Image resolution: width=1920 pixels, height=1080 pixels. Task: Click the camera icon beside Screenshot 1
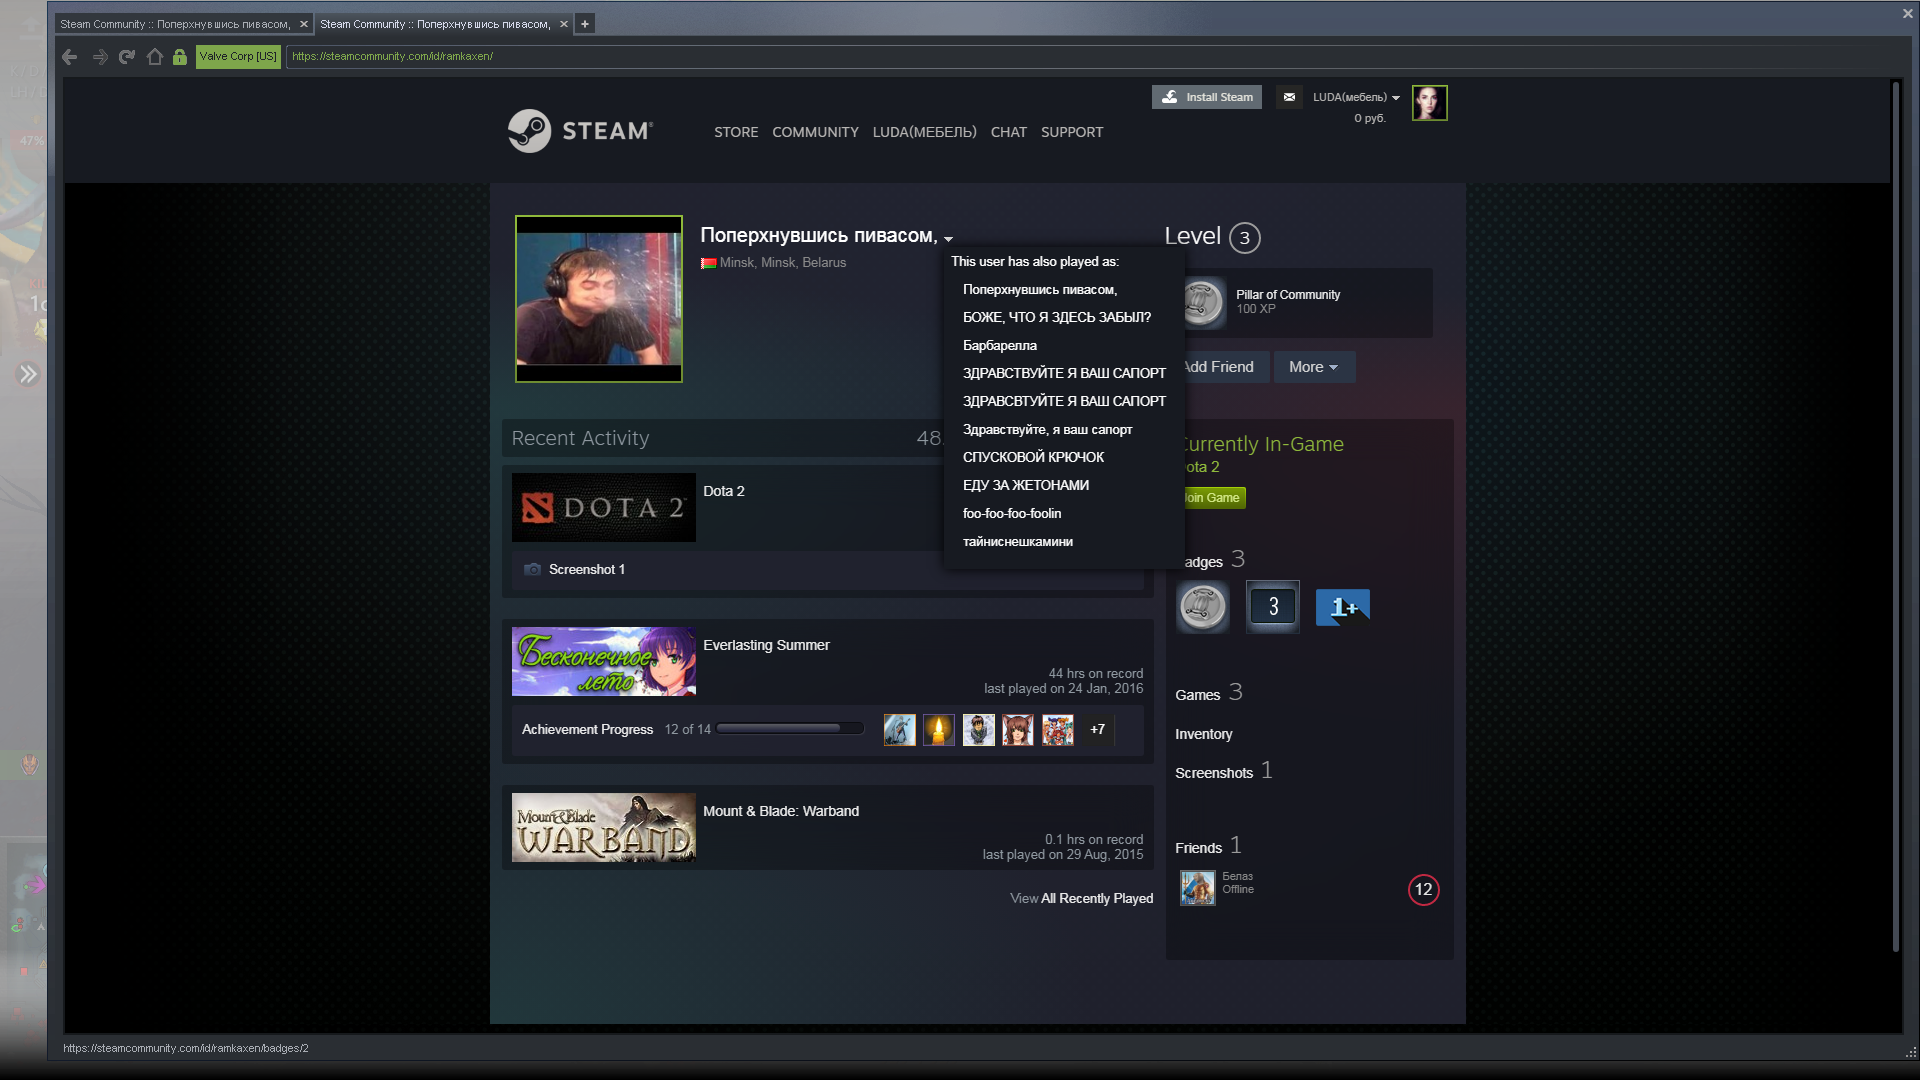532,569
